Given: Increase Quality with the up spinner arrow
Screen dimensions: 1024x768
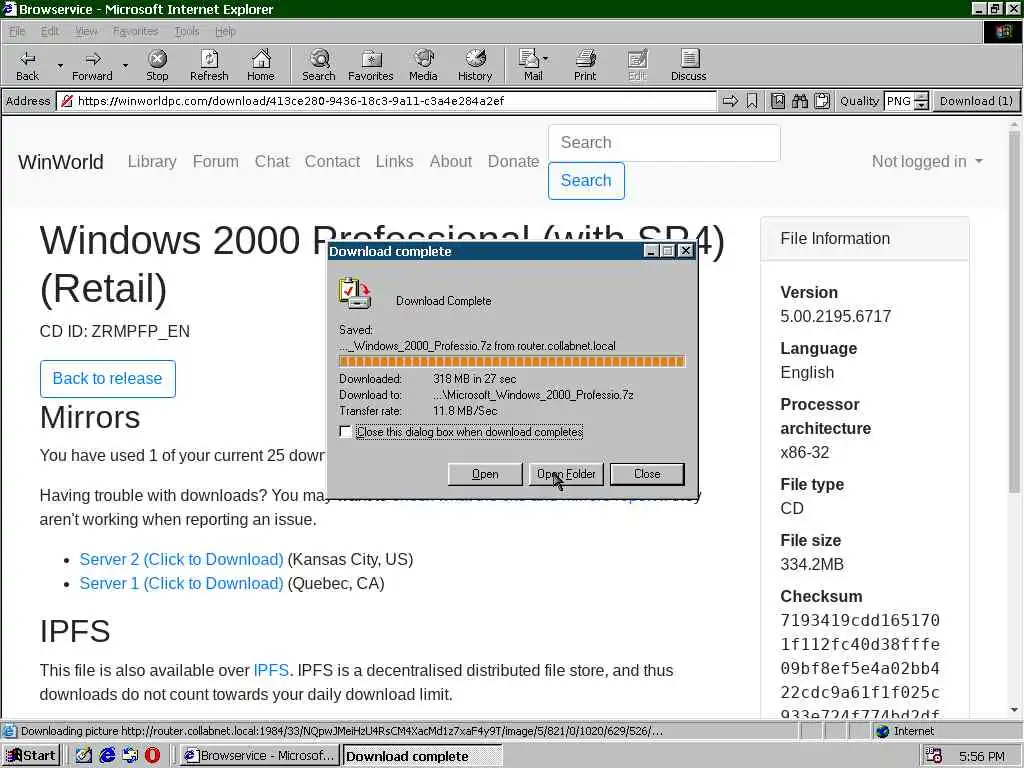Looking at the screenshot, I should tap(921, 97).
